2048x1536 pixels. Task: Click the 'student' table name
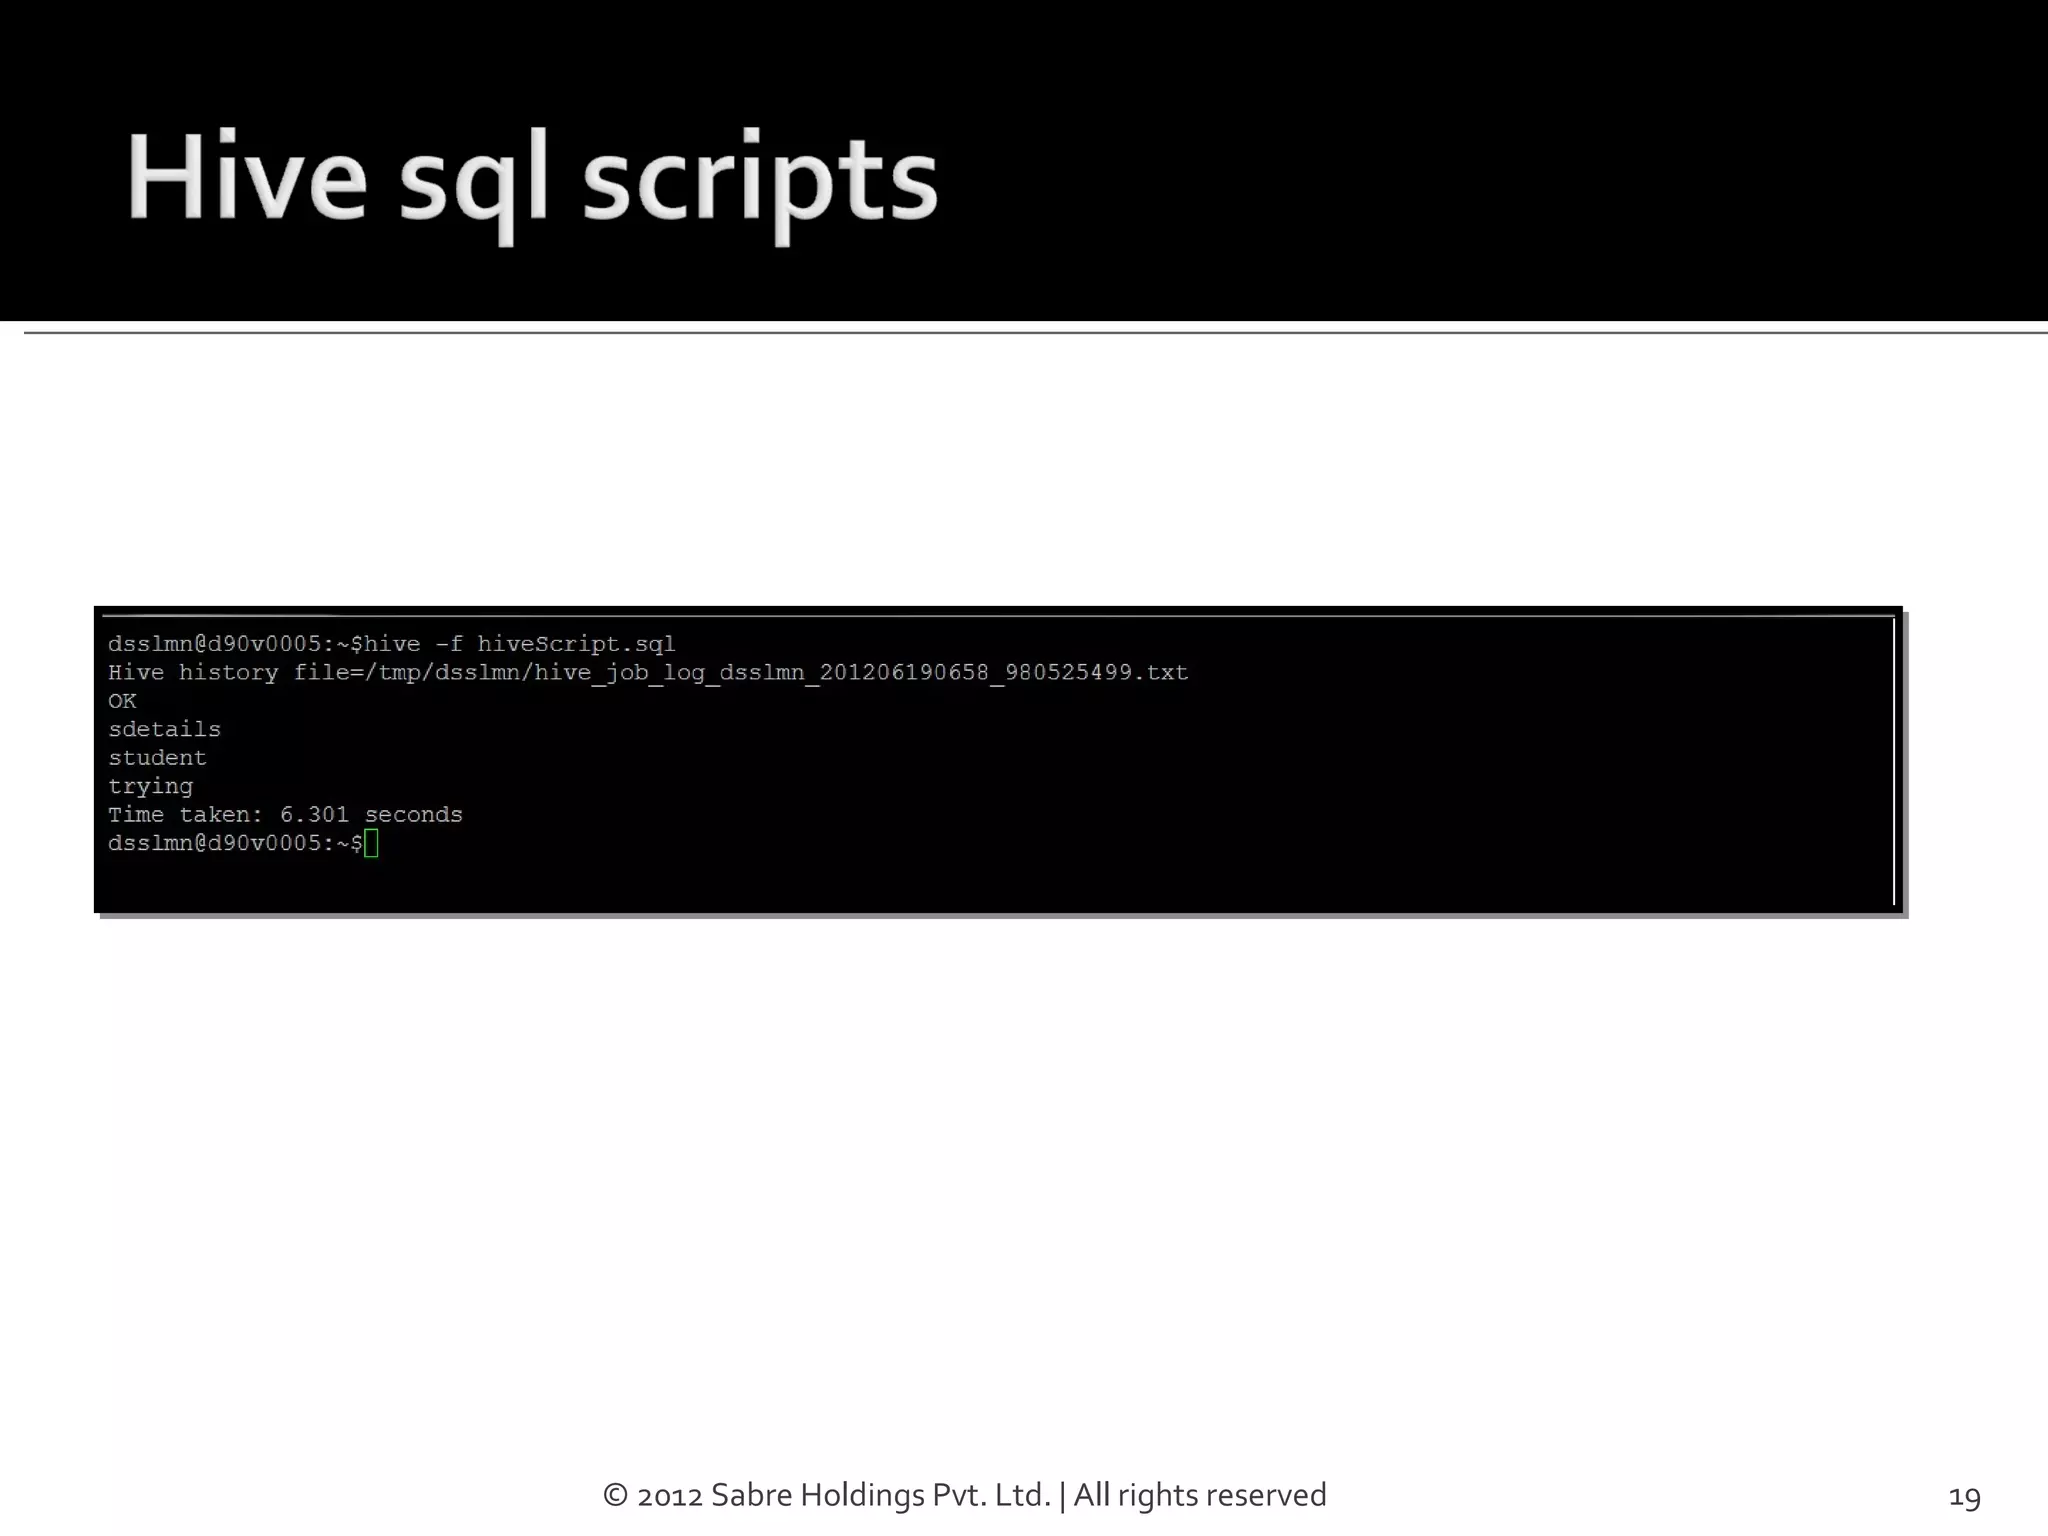point(157,758)
